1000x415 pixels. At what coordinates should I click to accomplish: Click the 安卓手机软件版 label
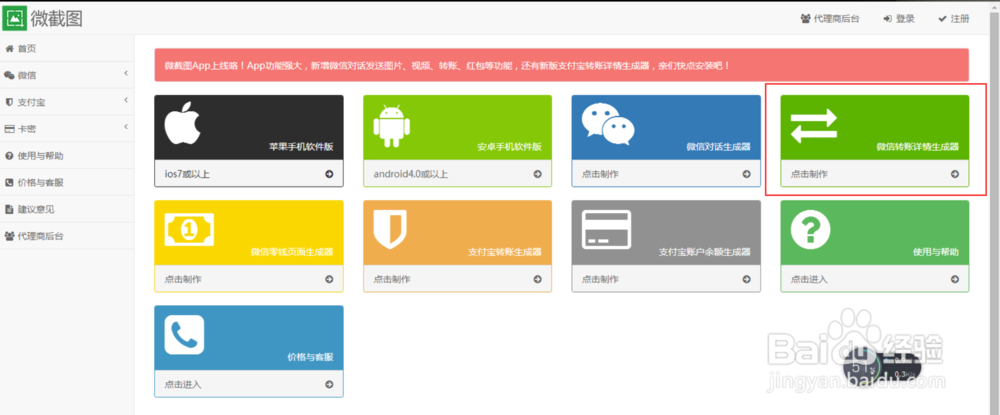click(510, 147)
